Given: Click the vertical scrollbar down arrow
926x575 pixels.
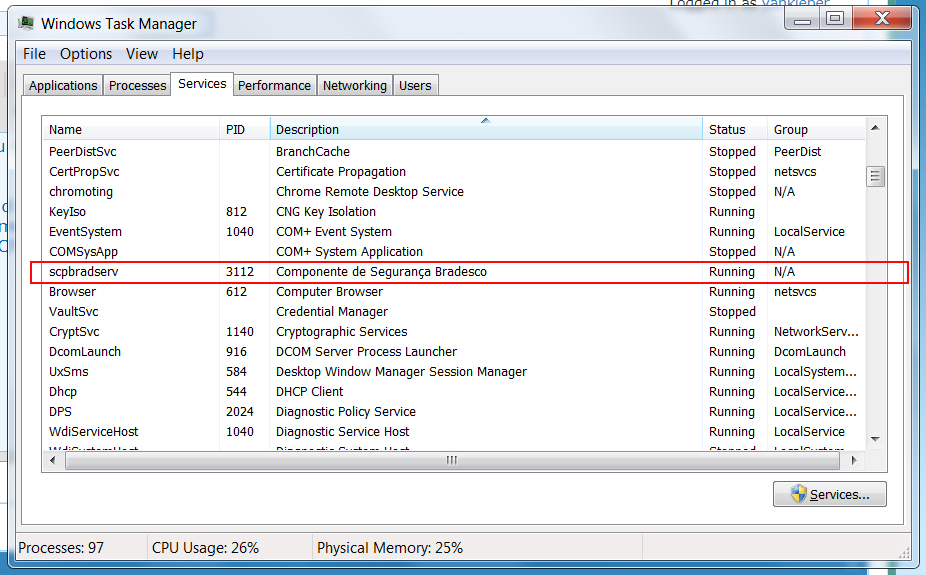Looking at the screenshot, I should 875,439.
